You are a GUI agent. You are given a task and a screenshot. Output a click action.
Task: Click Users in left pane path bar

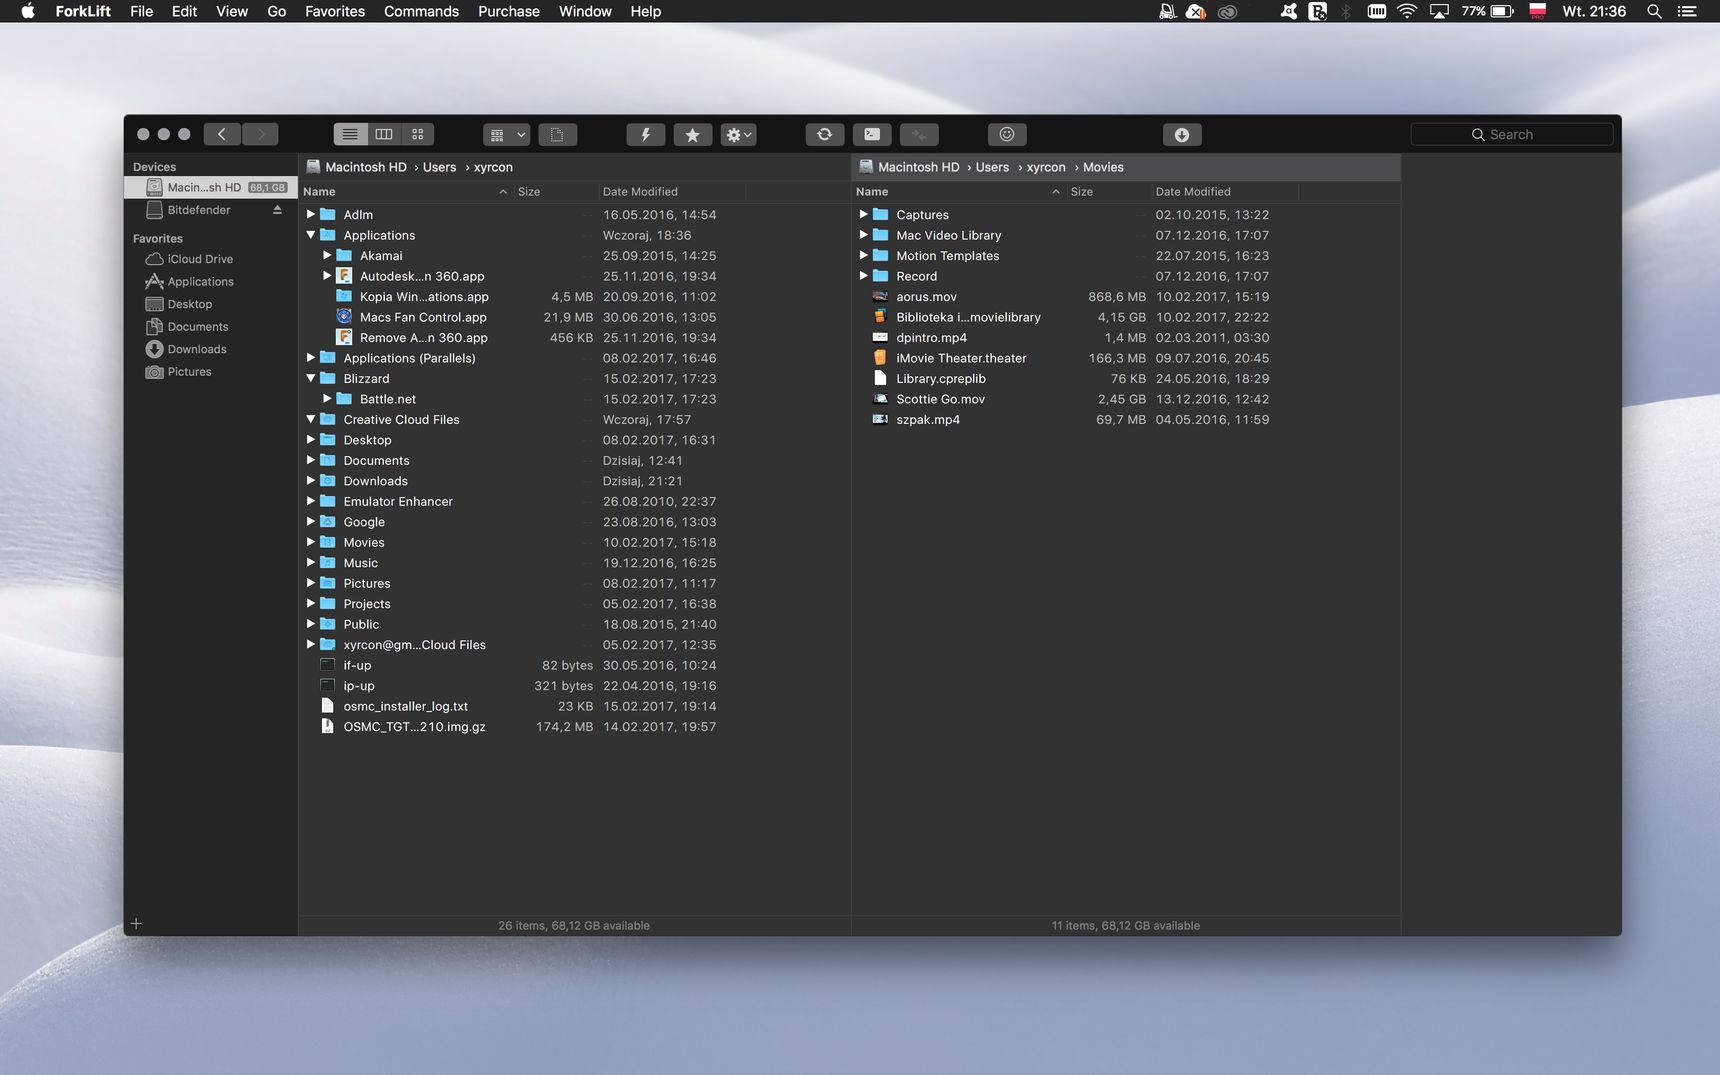pyautogui.click(x=439, y=167)
